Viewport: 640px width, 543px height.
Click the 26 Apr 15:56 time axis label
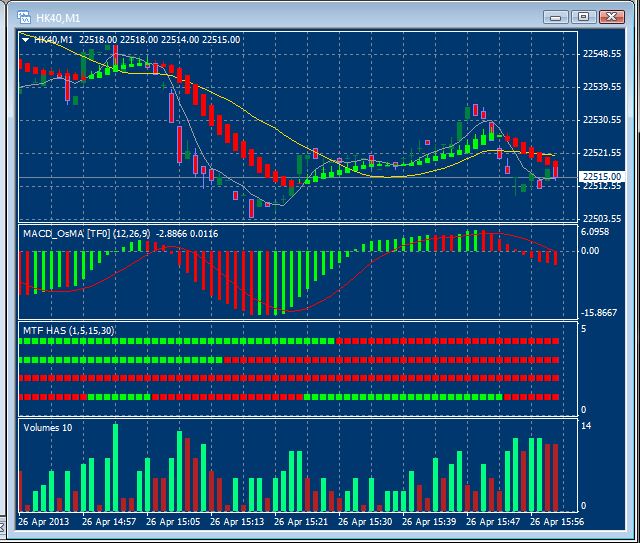(557, 522)
